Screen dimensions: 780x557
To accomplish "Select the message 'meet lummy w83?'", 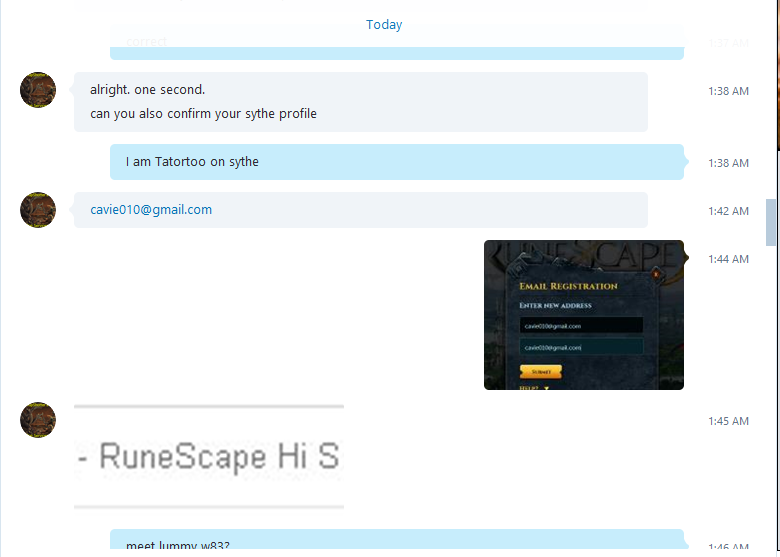I will (x=178, y=546).
